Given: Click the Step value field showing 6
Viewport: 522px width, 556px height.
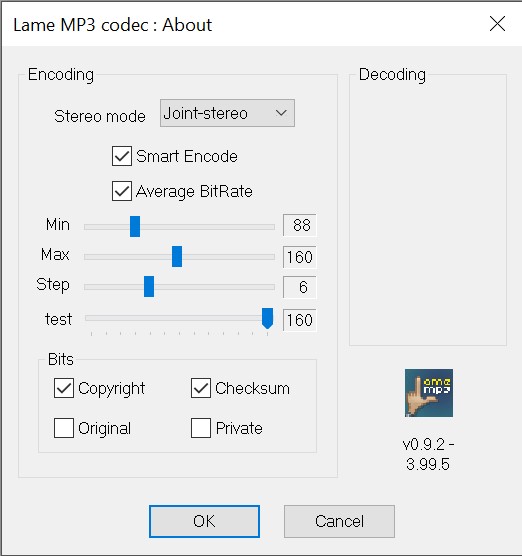Looking at the screenshot, I should click(x=300, y=287).
